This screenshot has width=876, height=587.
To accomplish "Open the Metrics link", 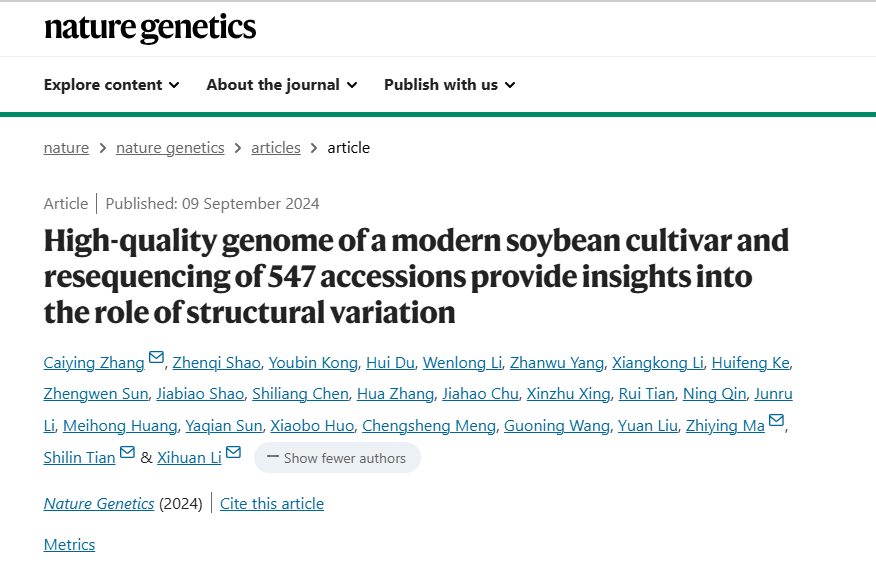I will 69,545.
